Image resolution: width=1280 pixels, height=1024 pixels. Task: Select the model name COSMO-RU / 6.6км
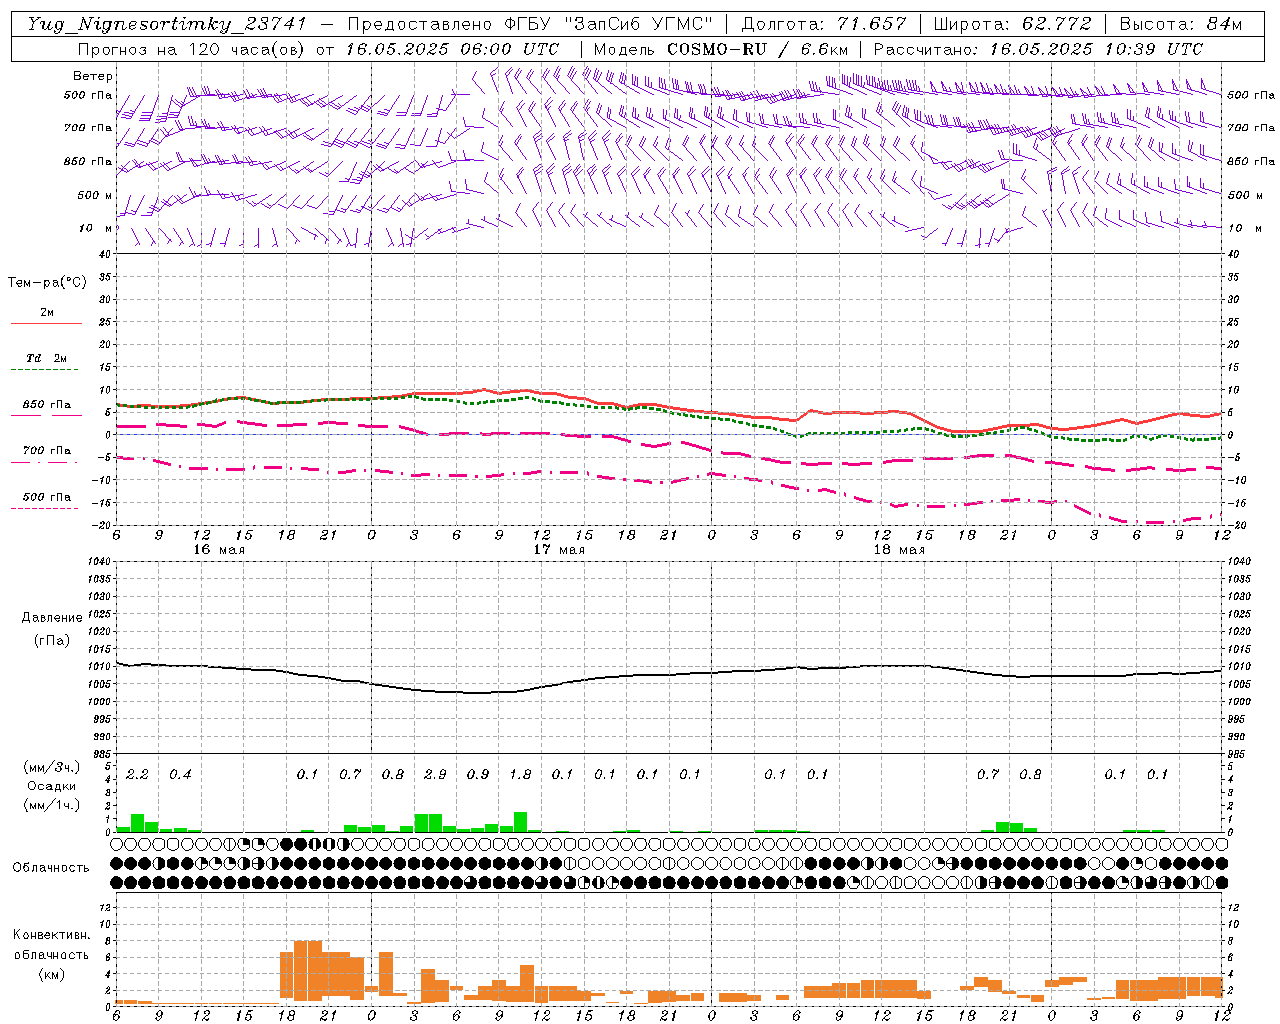click(758, 49)
